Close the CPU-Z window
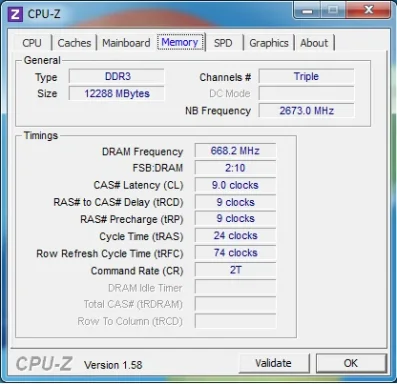Screen dimensions: 397x384 point(368,10)
